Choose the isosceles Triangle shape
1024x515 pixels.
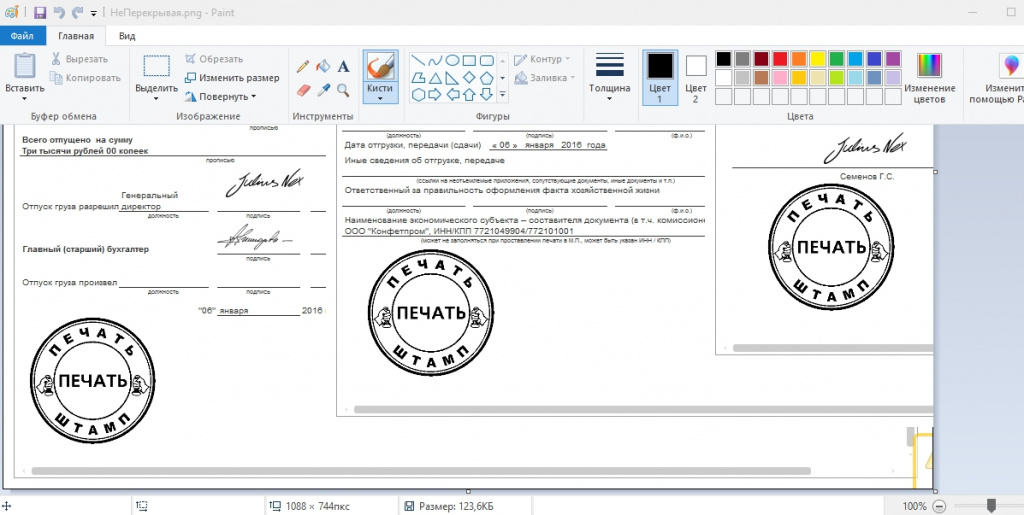435,78
